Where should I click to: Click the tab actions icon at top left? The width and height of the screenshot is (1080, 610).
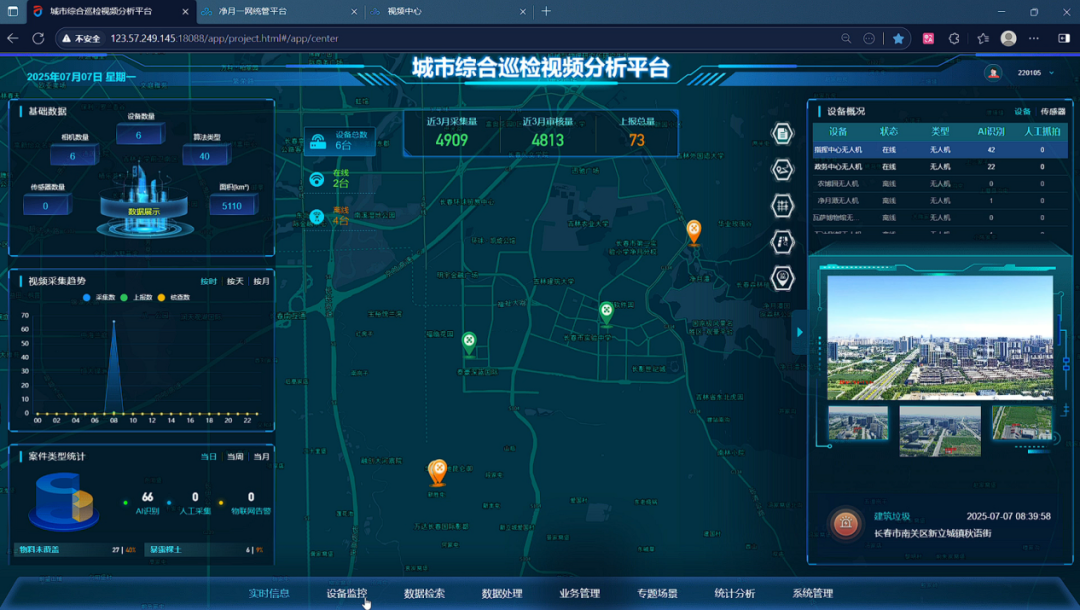pyautogui.click(x=12, y=11)
